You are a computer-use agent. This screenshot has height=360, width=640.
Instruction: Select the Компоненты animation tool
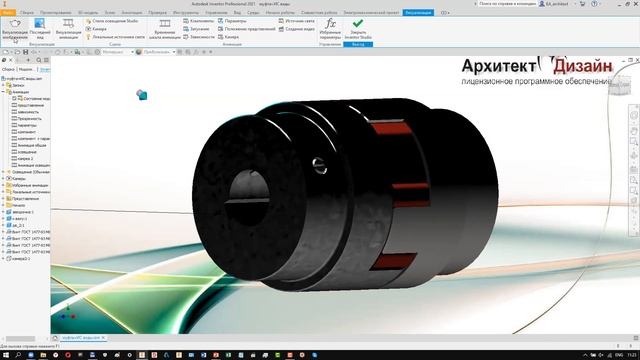click(198, 21)
